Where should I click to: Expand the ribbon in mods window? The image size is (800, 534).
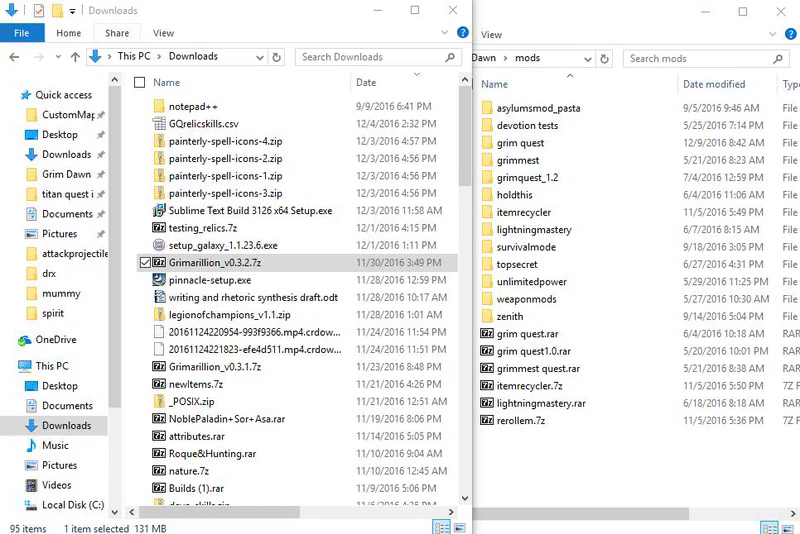pyautogui.click(x=772, y=34)
